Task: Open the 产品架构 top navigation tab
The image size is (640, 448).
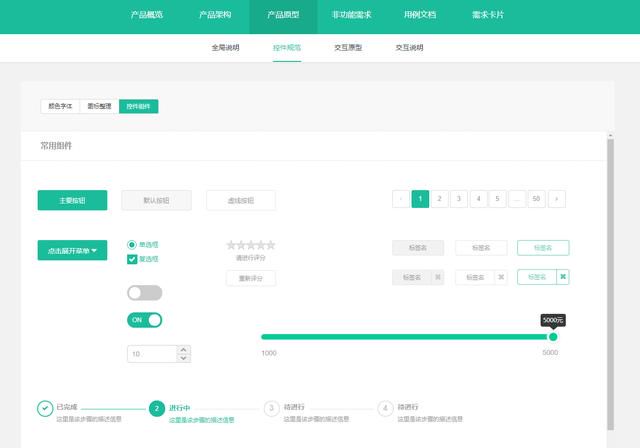Action: [x=215, y=15]
